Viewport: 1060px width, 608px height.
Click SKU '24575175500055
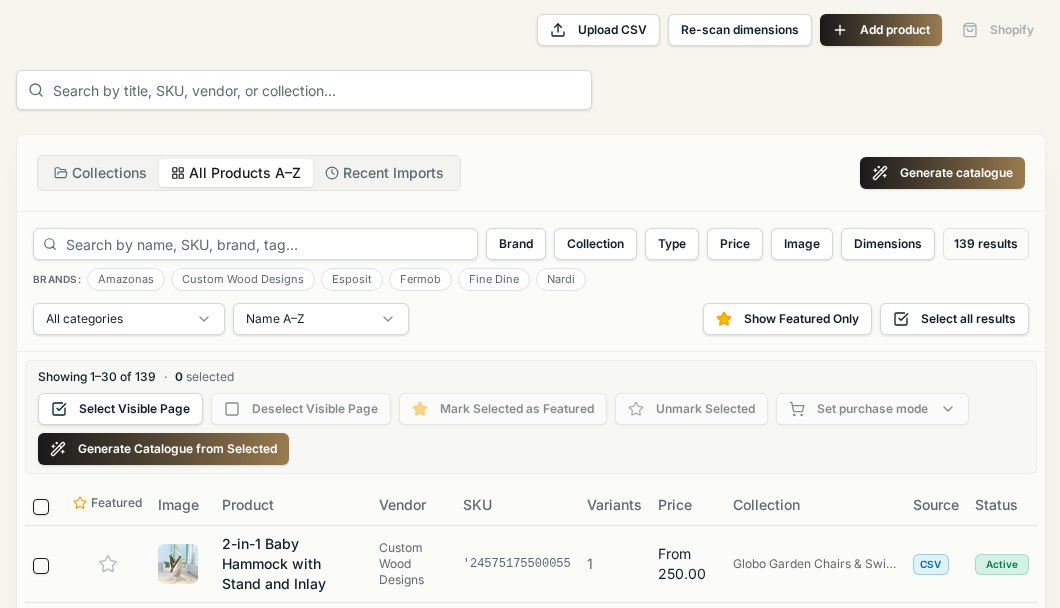coord(516,563)
